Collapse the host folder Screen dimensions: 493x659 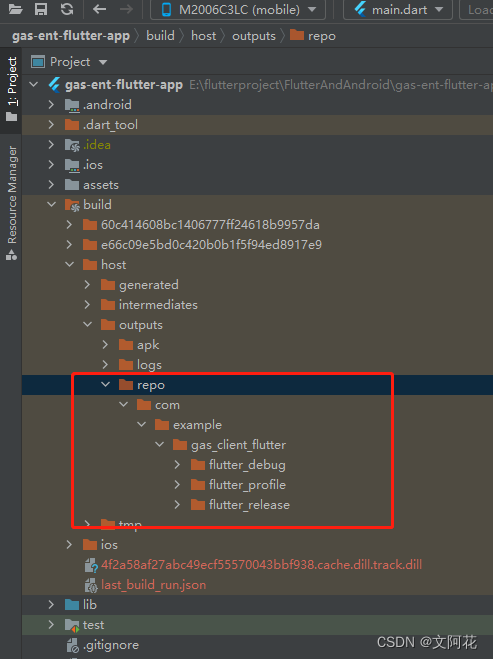coord(69,264)
